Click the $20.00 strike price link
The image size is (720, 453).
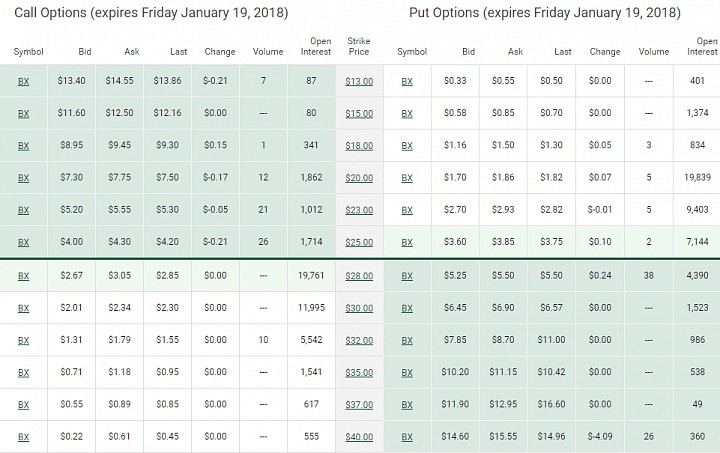point(359,178)
